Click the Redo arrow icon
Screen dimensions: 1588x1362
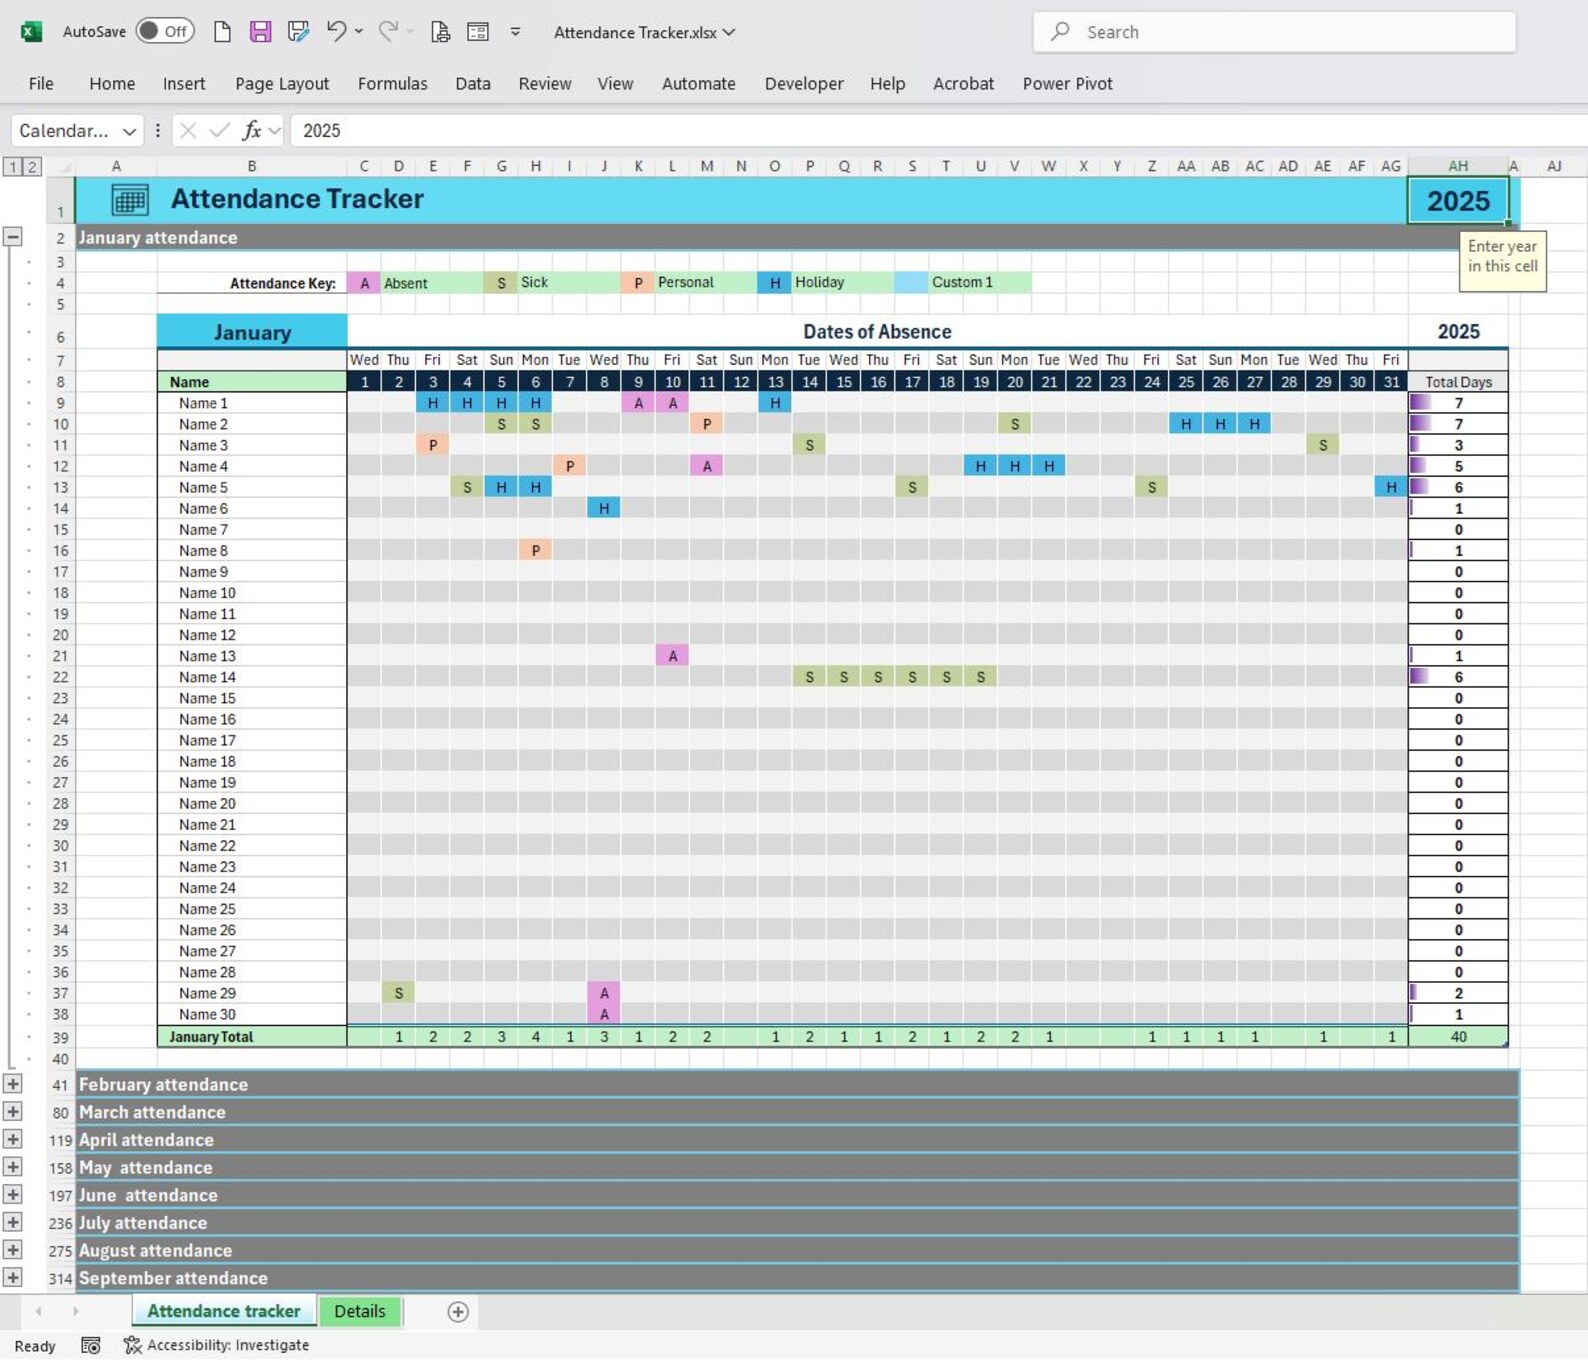click(x=388, y=31)
